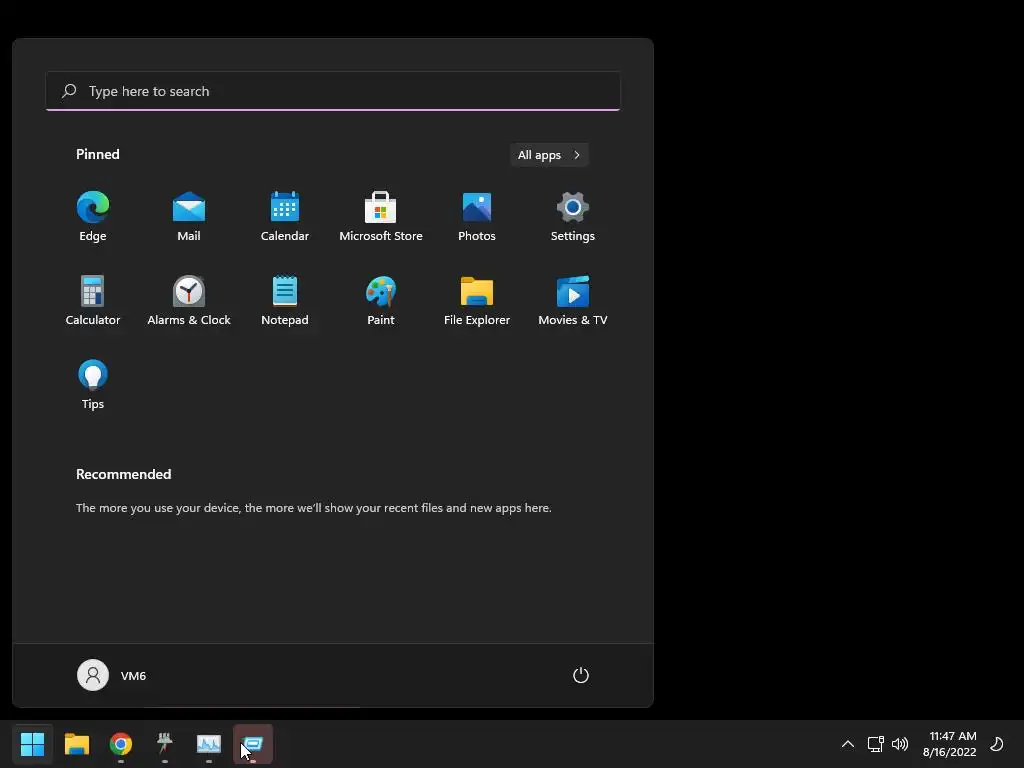Open Google Chrome from the taskbar
Image resolution: width=1024 pixels, height=768 pixels.
(121, 744)
